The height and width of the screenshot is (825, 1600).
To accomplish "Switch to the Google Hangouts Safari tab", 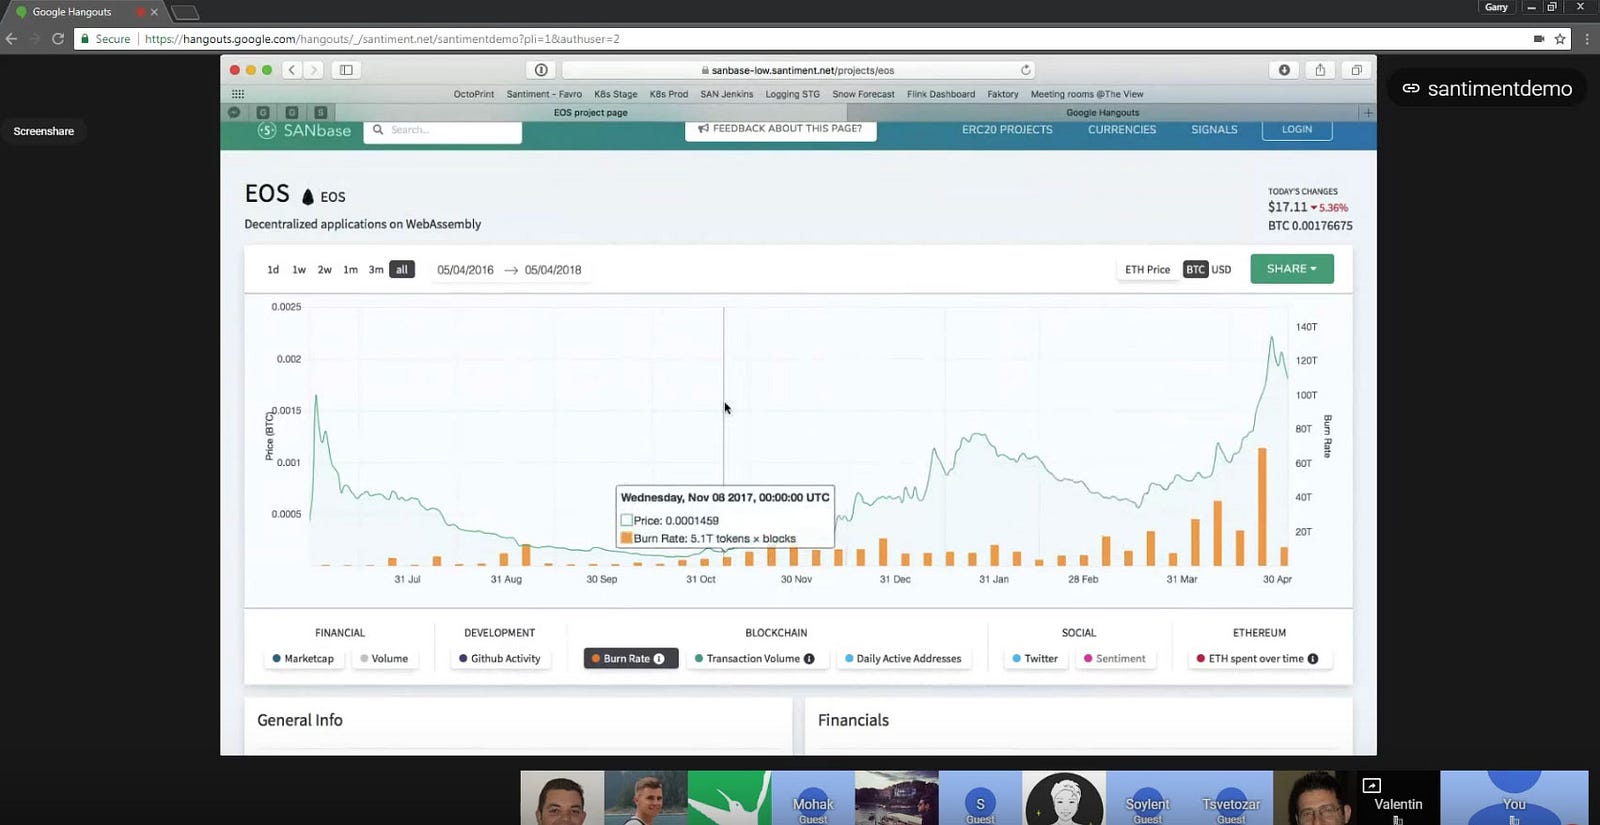I will (x=1103, y=113).
